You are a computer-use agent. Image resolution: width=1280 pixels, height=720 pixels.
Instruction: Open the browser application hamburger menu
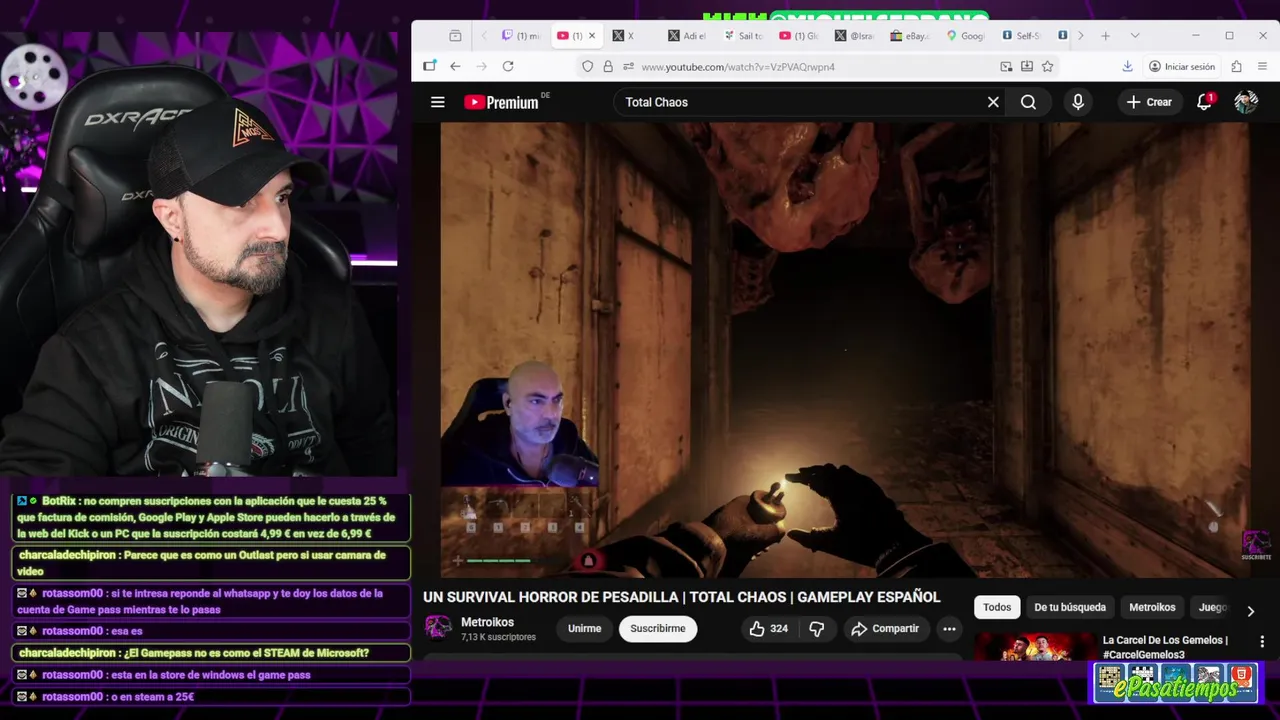click(x=1264, y=66)
